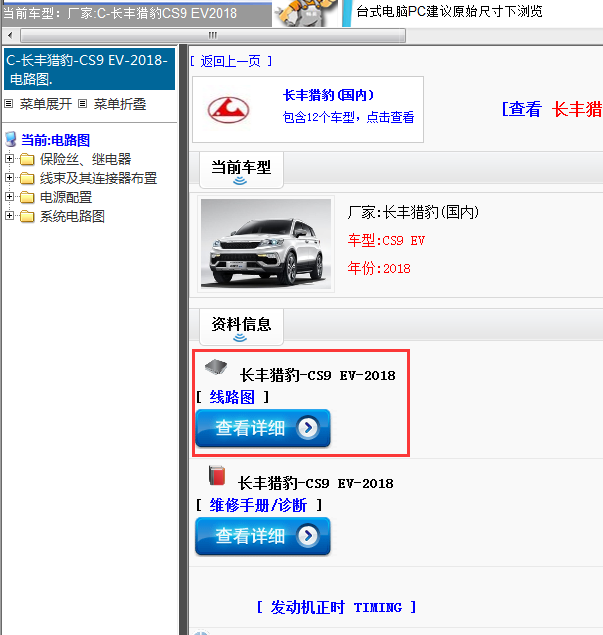The width and height of the screenshot is (603, 635).
Task: Click the red 车型:CS9 EV text
Action: click(386, 241)
